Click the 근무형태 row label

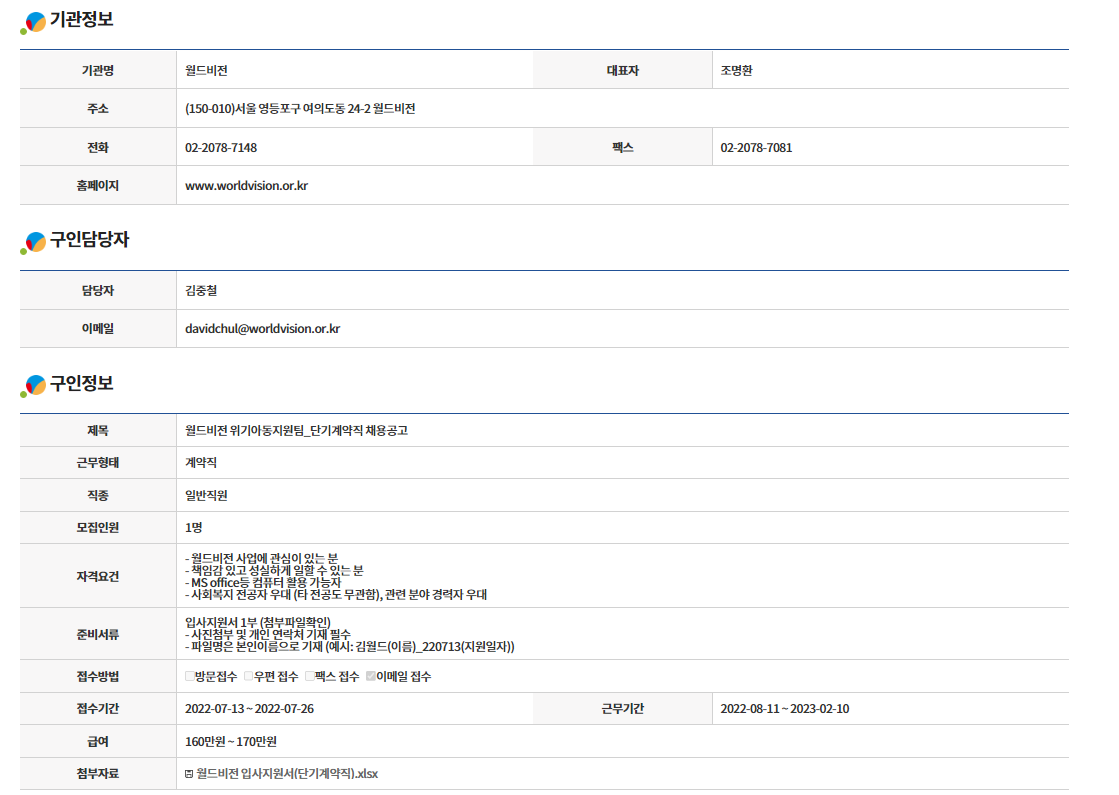[x=98, y=462]
